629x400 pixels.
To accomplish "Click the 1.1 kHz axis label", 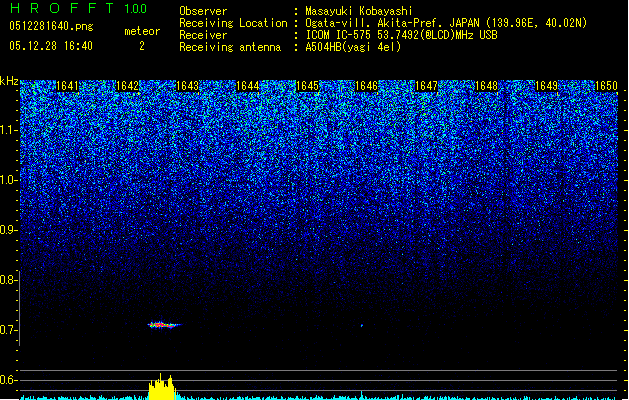I will click(8, 130).
